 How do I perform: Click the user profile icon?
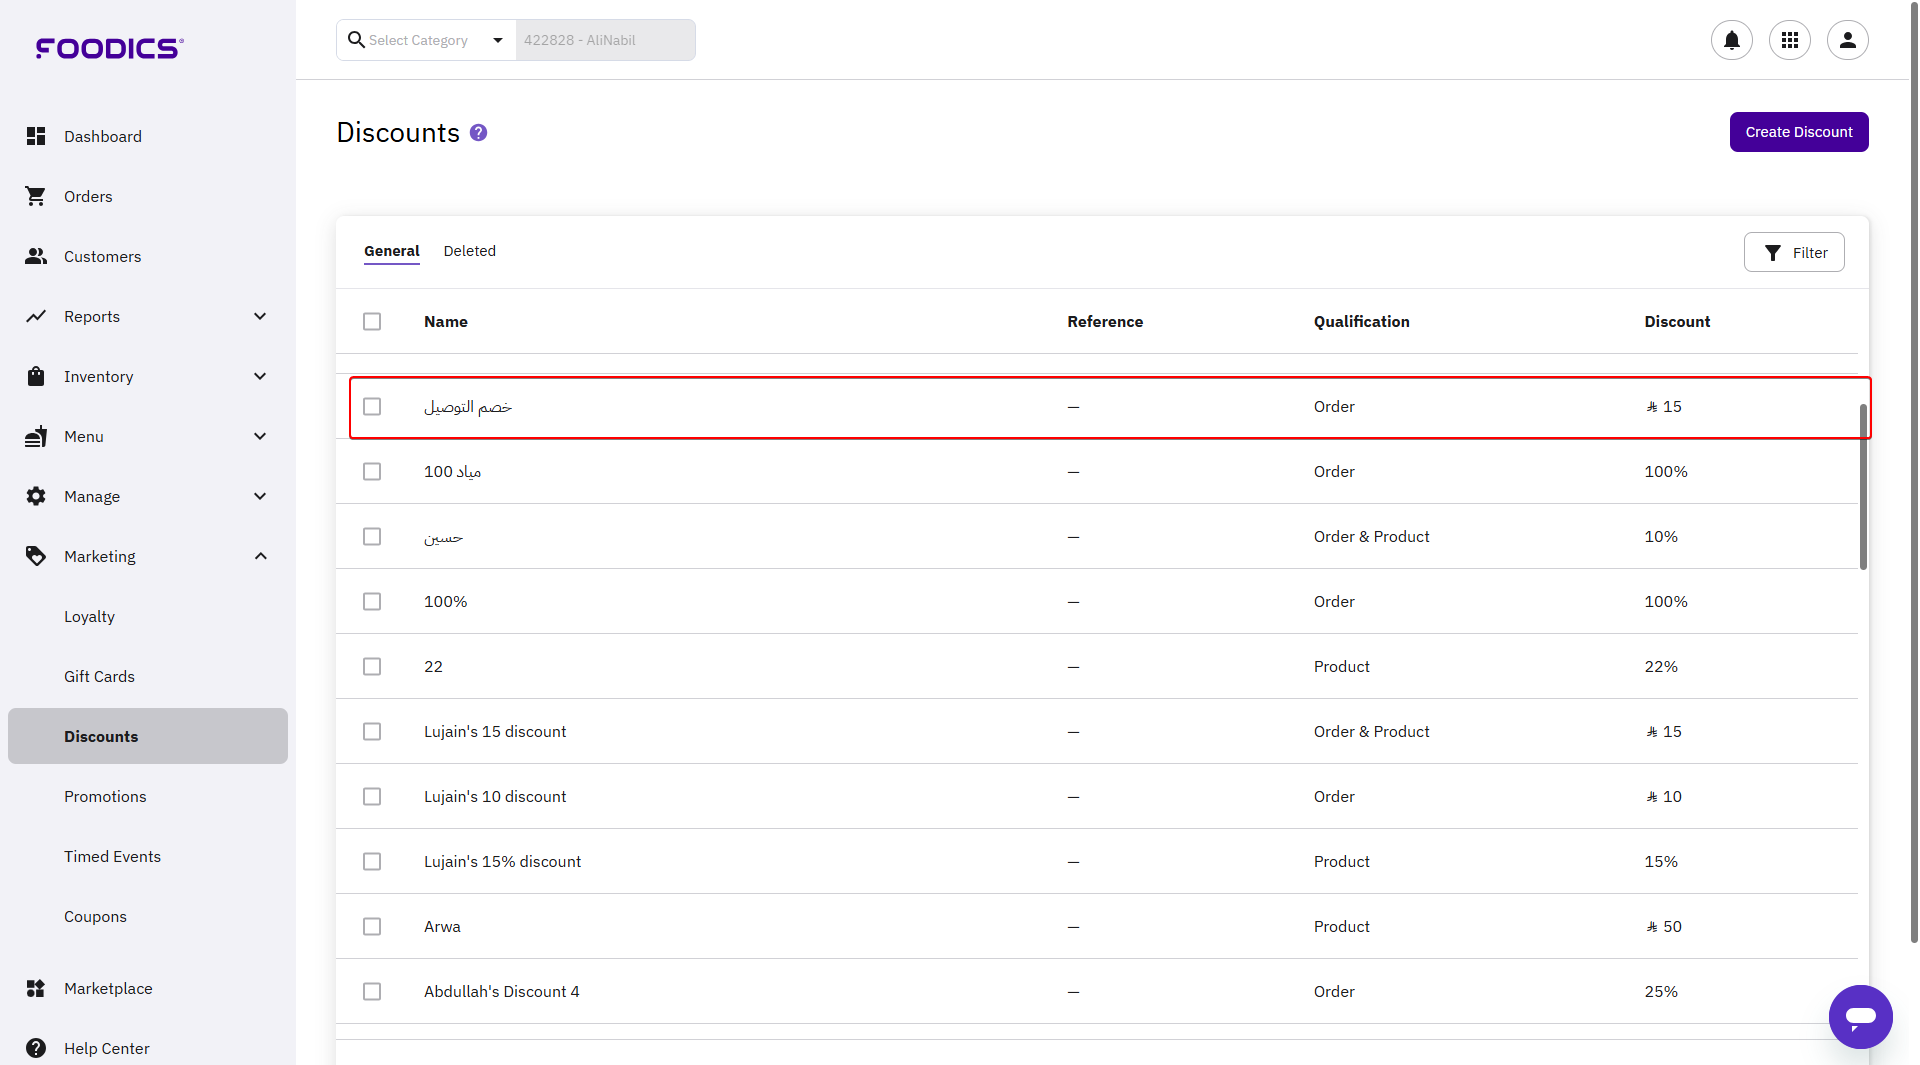click(x=1847, y=40)
